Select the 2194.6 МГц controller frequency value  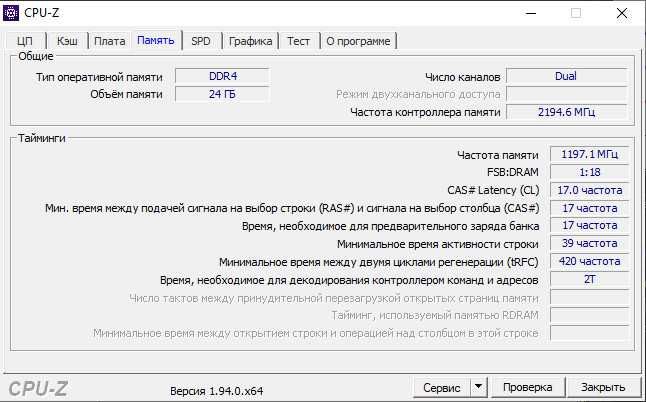point(566,112)
